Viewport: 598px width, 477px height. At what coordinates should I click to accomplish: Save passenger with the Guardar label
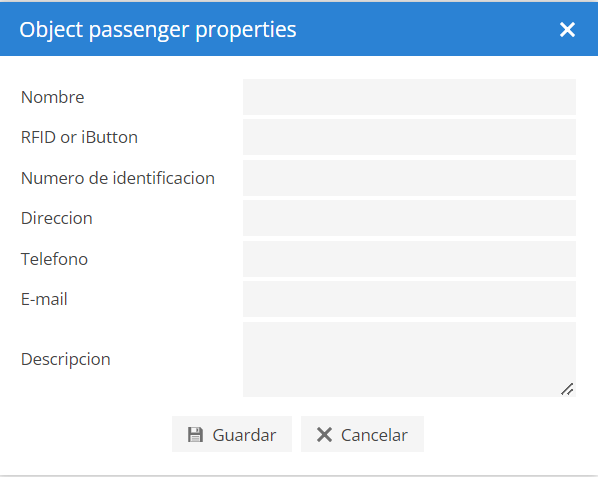click(244, 435)
